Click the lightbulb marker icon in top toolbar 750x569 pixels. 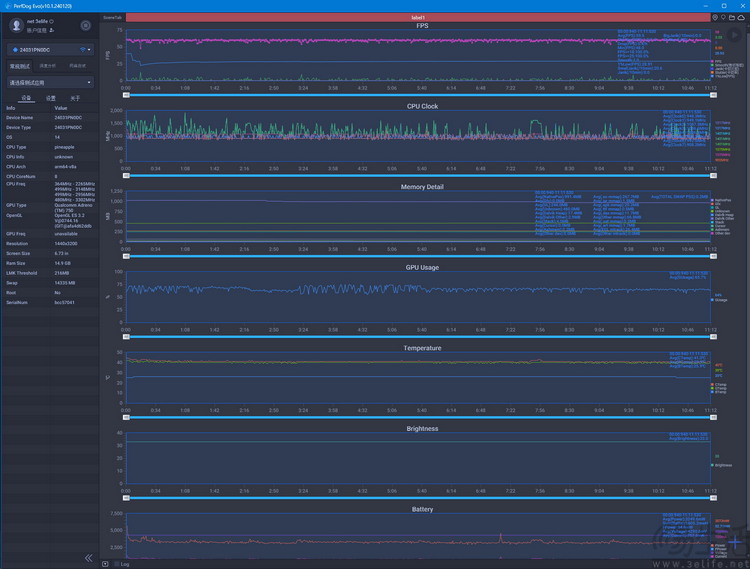[724, 17]
